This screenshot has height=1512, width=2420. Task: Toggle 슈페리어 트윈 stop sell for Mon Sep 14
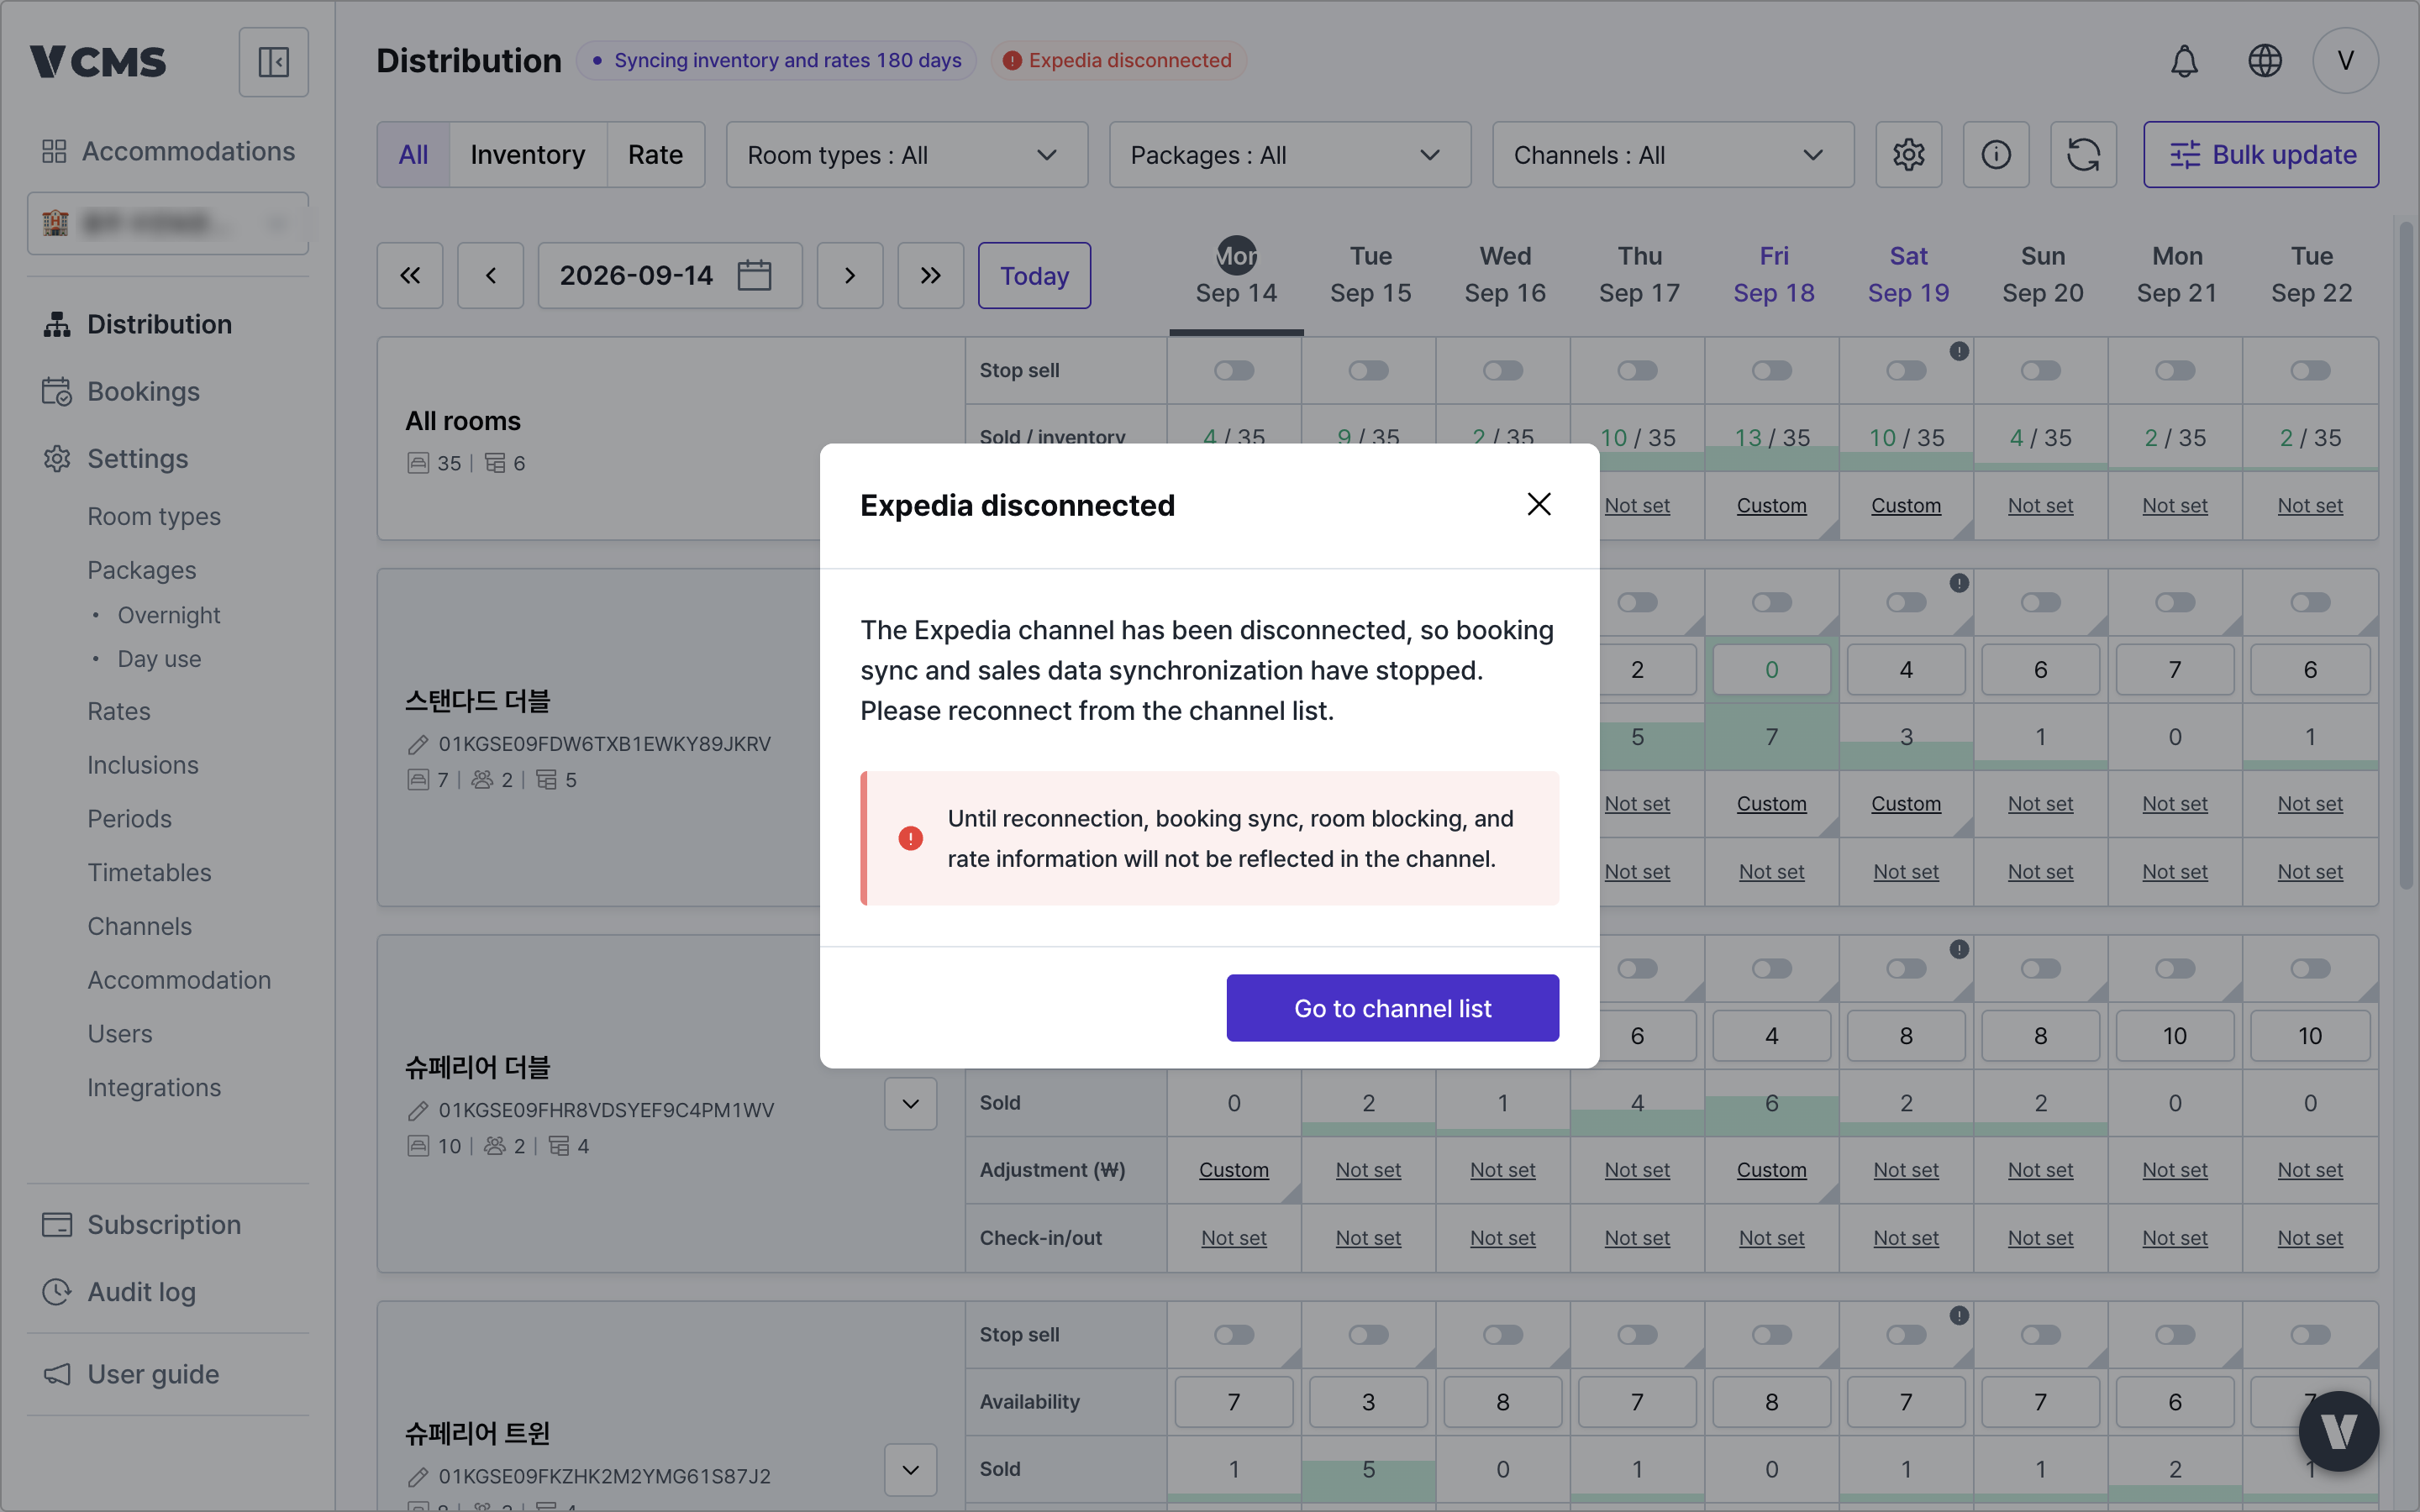[x=1234, y=1335]
